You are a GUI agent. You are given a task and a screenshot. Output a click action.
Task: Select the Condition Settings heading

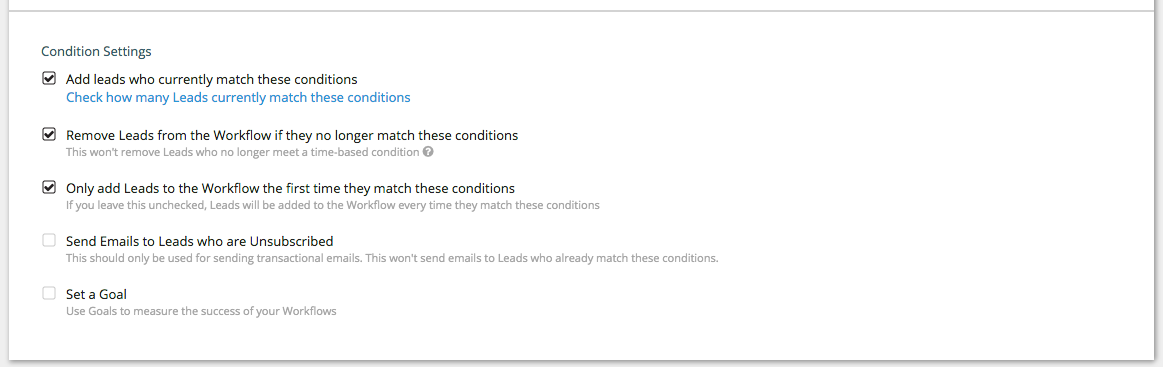(x=96, y=51)
